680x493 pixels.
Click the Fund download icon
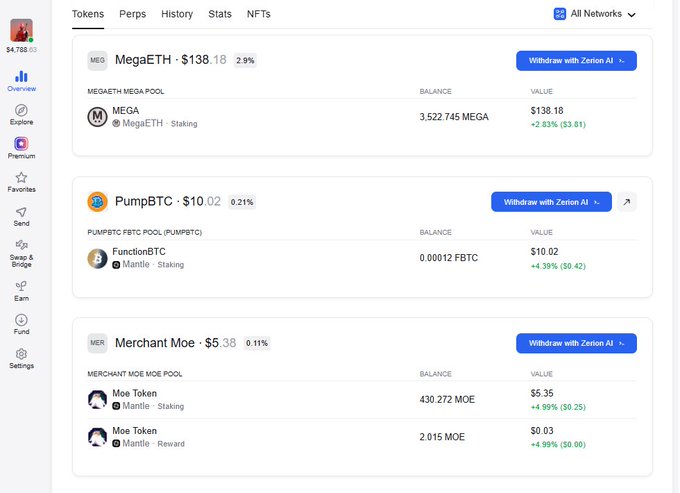21,320
